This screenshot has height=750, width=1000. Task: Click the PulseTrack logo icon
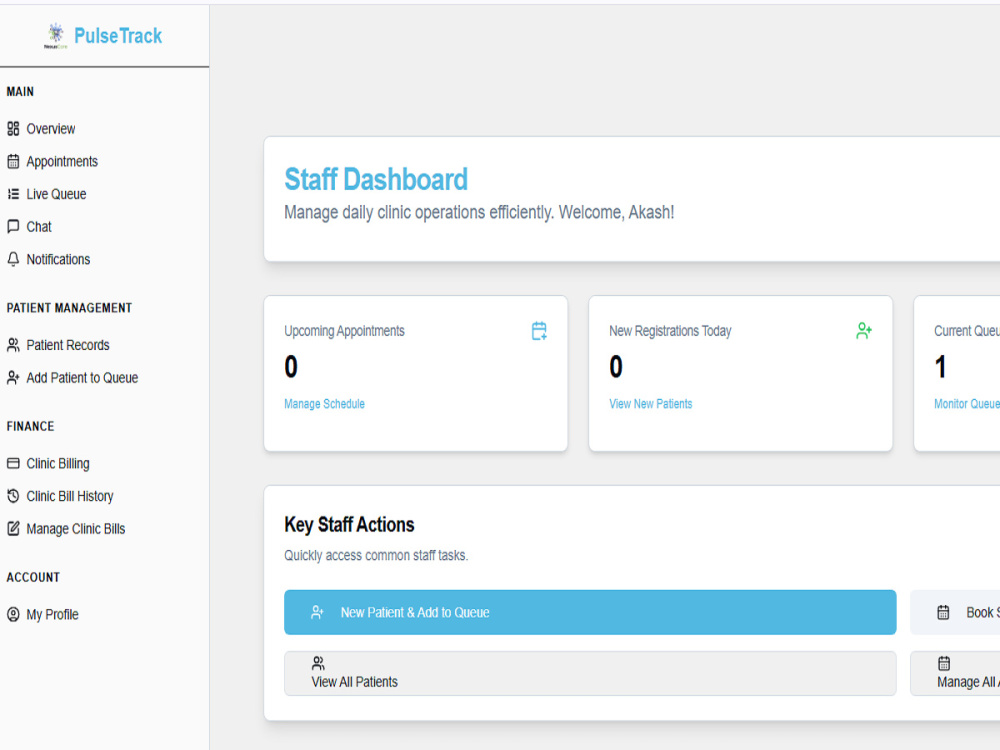pos(56,36)
